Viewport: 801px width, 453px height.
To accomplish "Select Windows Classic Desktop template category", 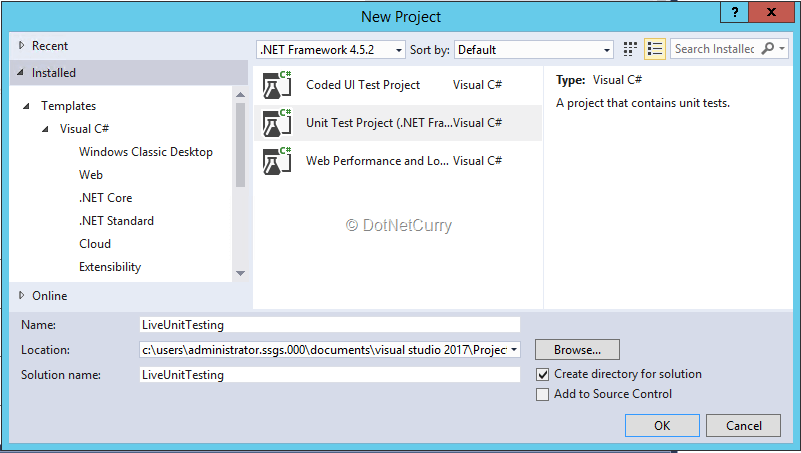I will pyautogui.click(x=146, y=152).
